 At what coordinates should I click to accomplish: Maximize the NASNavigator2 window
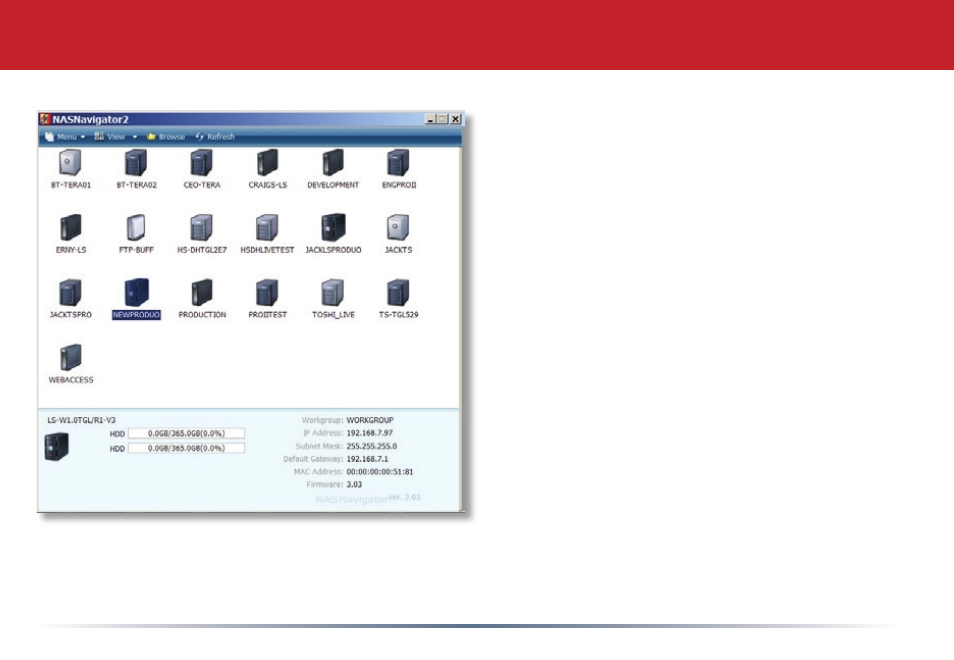pos(442,119)
